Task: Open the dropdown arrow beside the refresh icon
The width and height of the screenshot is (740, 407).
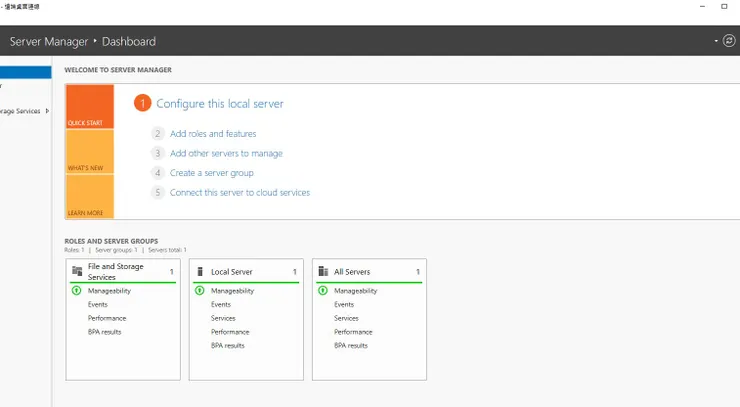Action: (x=716, y=41)
